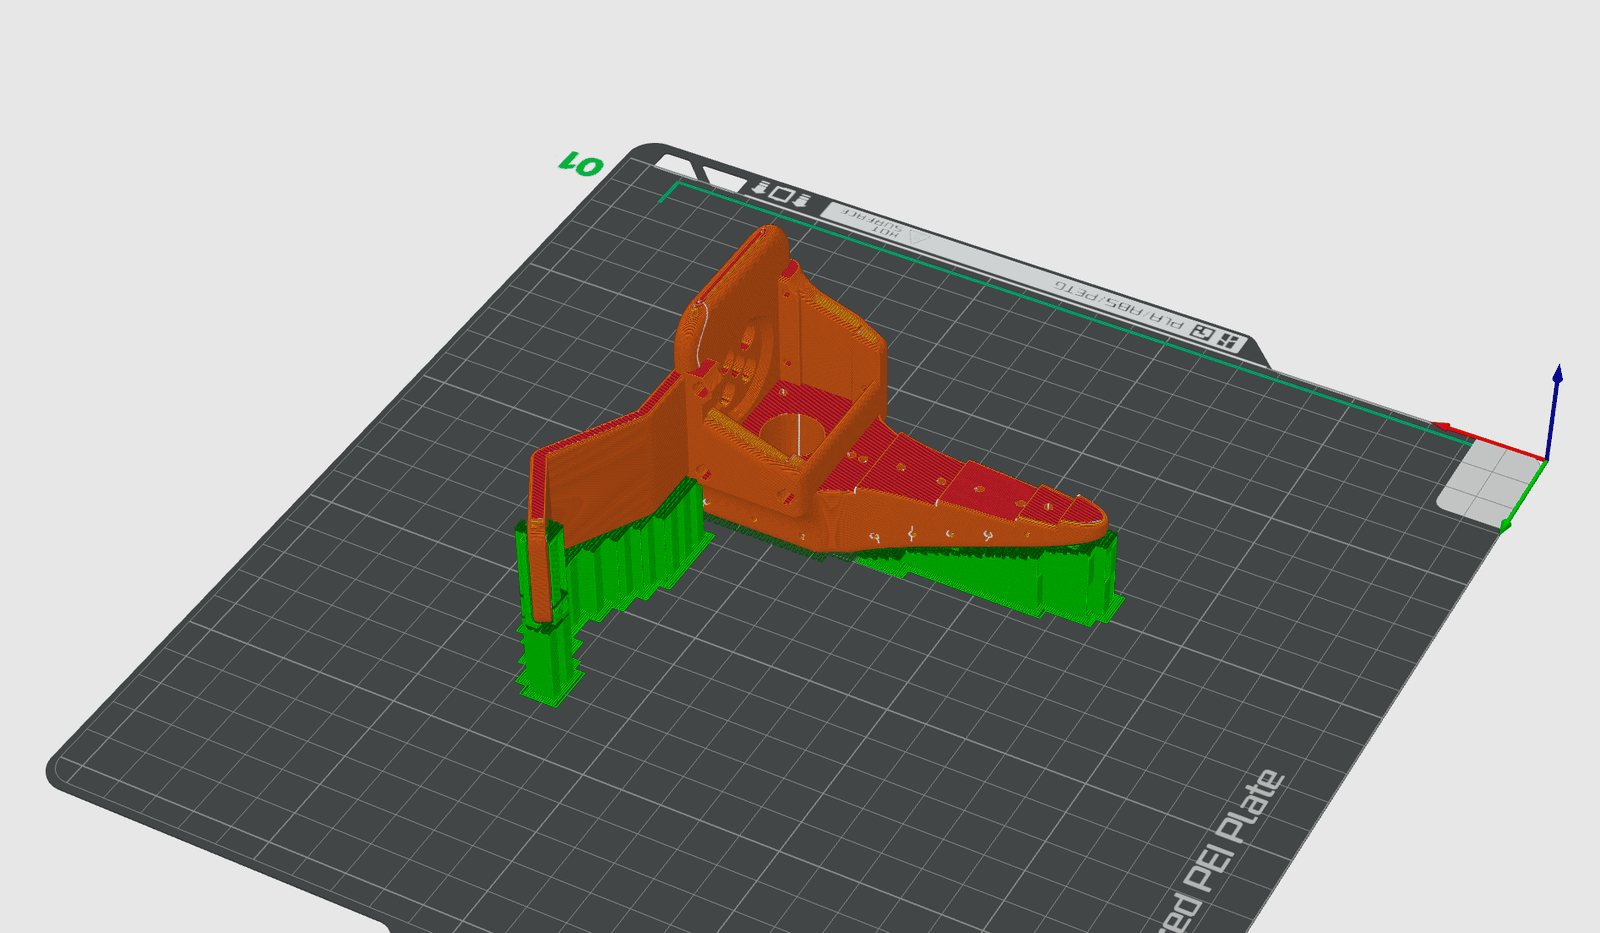The image size is (1600, 933).
Task: Click the PLA/ABS/PETG label on the plate edge
Action: [x=1118, y=306]
